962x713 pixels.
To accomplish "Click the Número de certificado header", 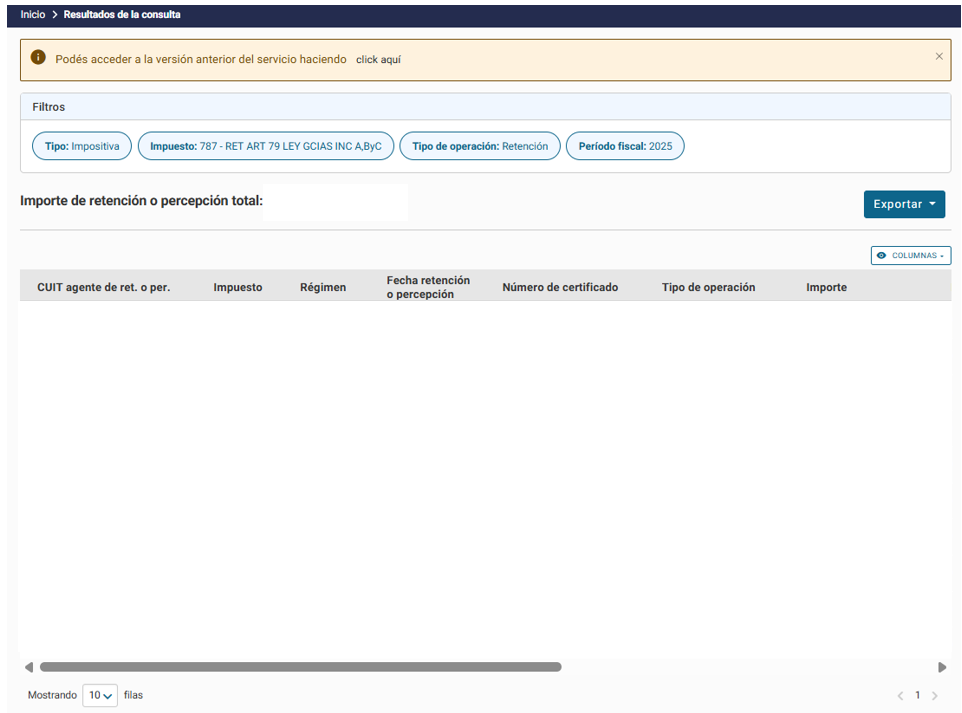I will coord(560,287).
